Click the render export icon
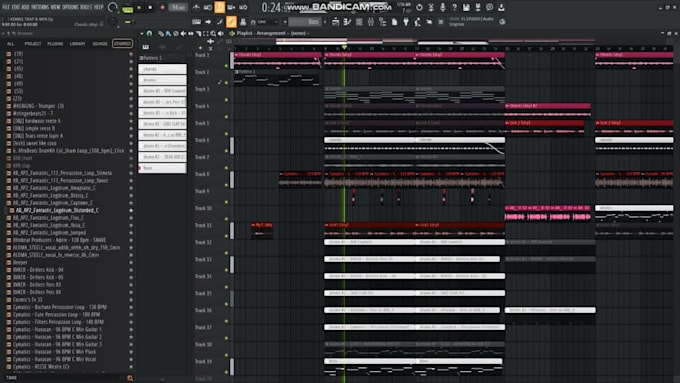Screen dimensions: 680x383 [477, 7]
